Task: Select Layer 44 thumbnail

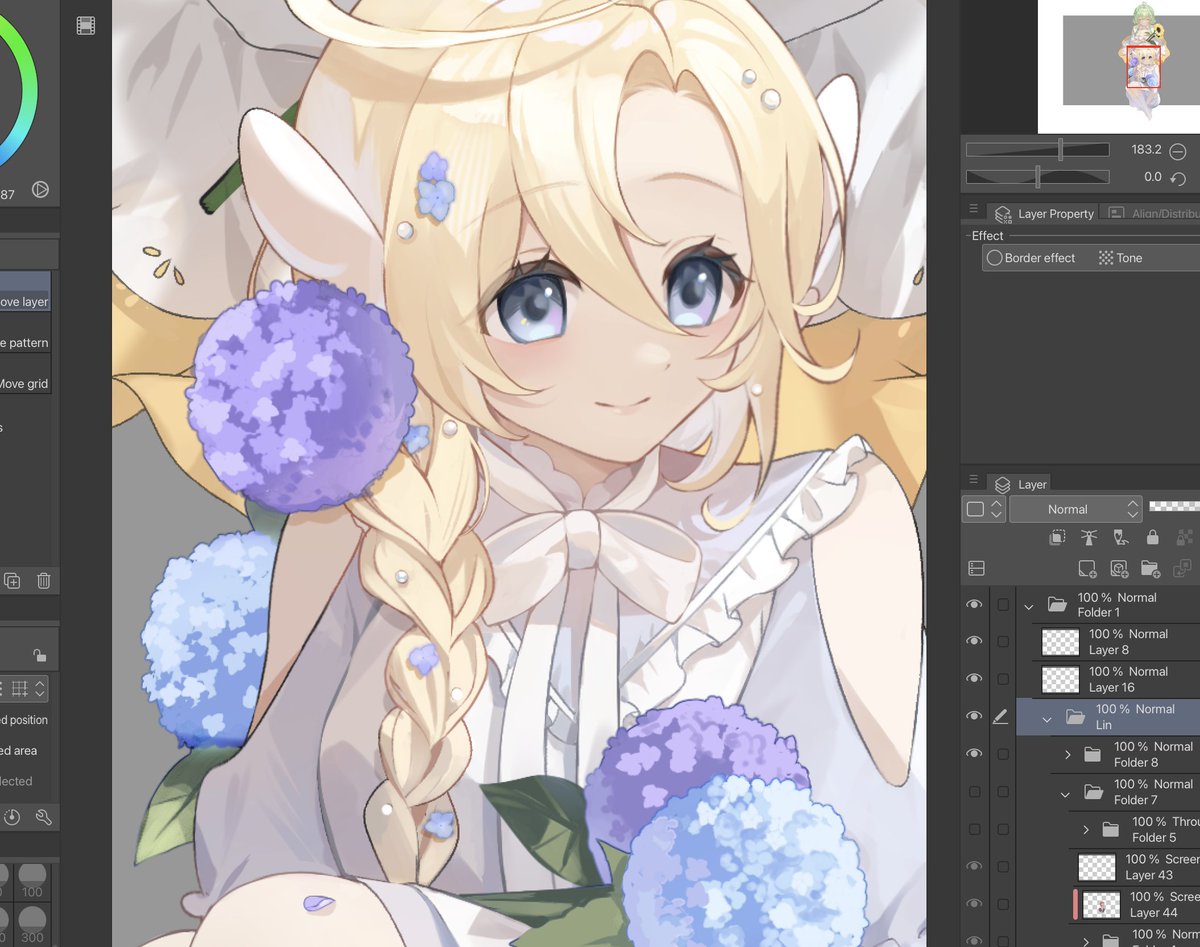Action: (1101, 905)
